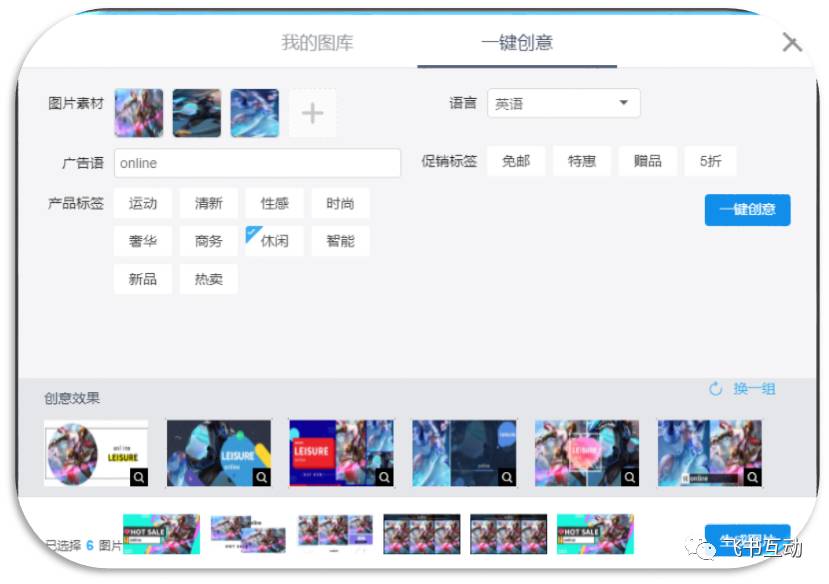Select pink heart creative thumbnail
829x584 pixels.
pos(587,453)
